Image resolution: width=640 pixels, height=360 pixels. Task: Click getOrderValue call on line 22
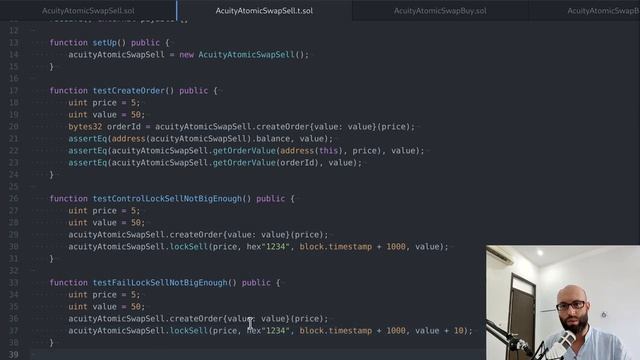click(x=244, y=151)
